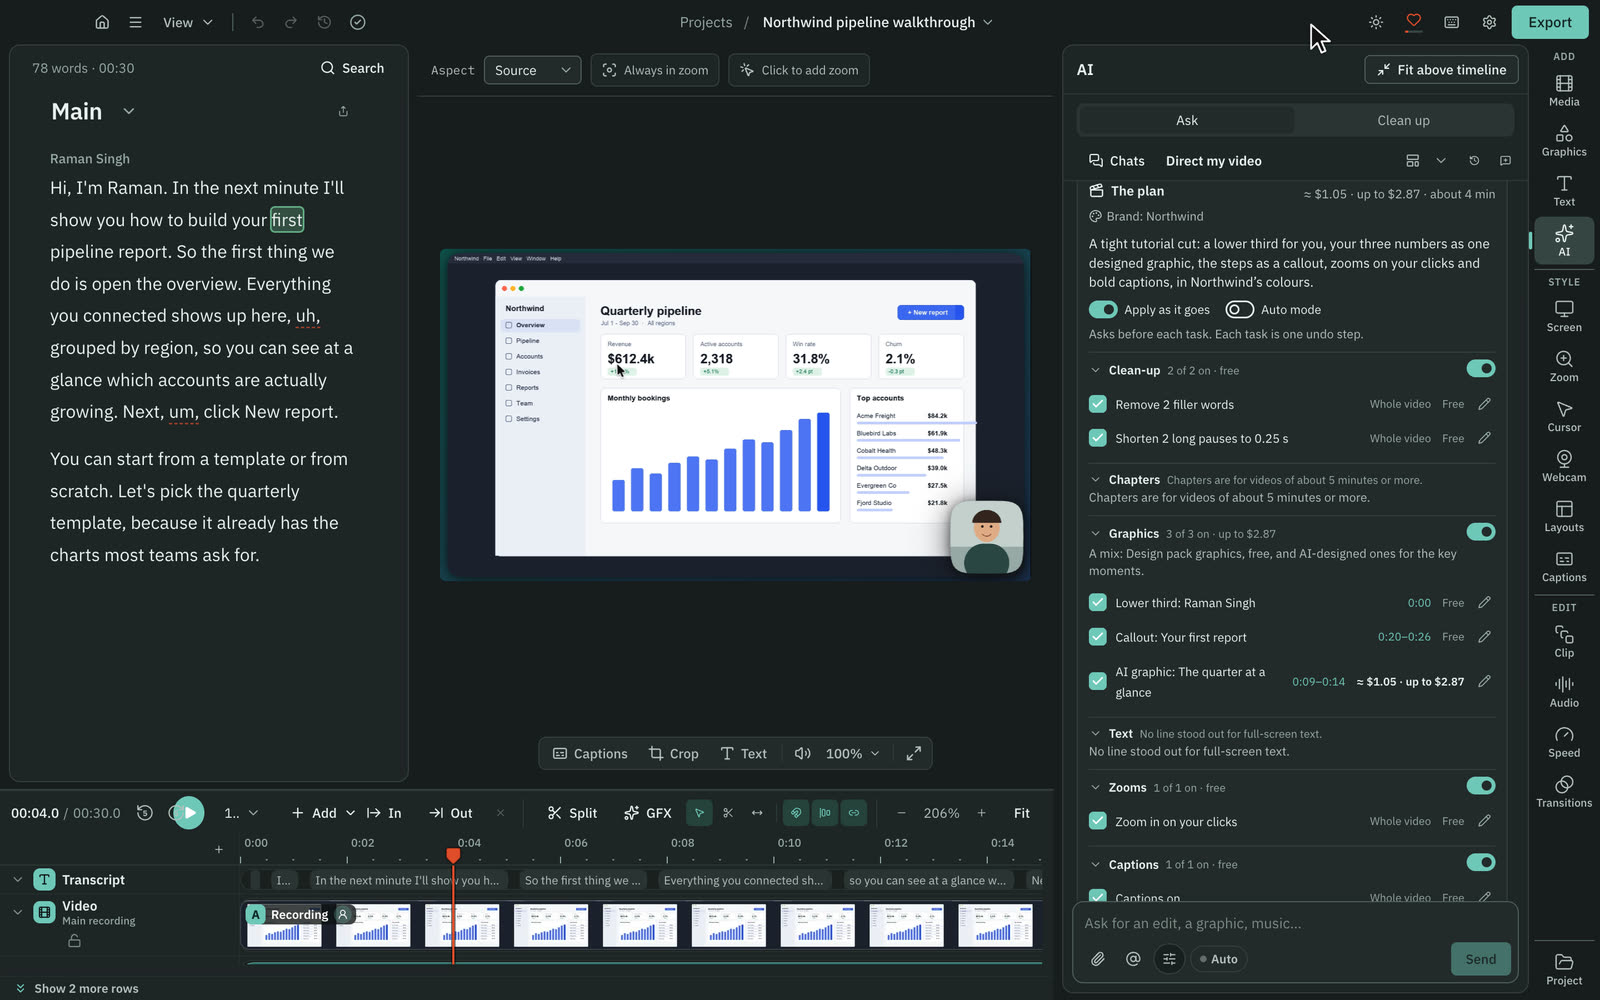Screen dimensions: 1600x1000
Task: Open the View menu
Action: (x=188, y=22)
